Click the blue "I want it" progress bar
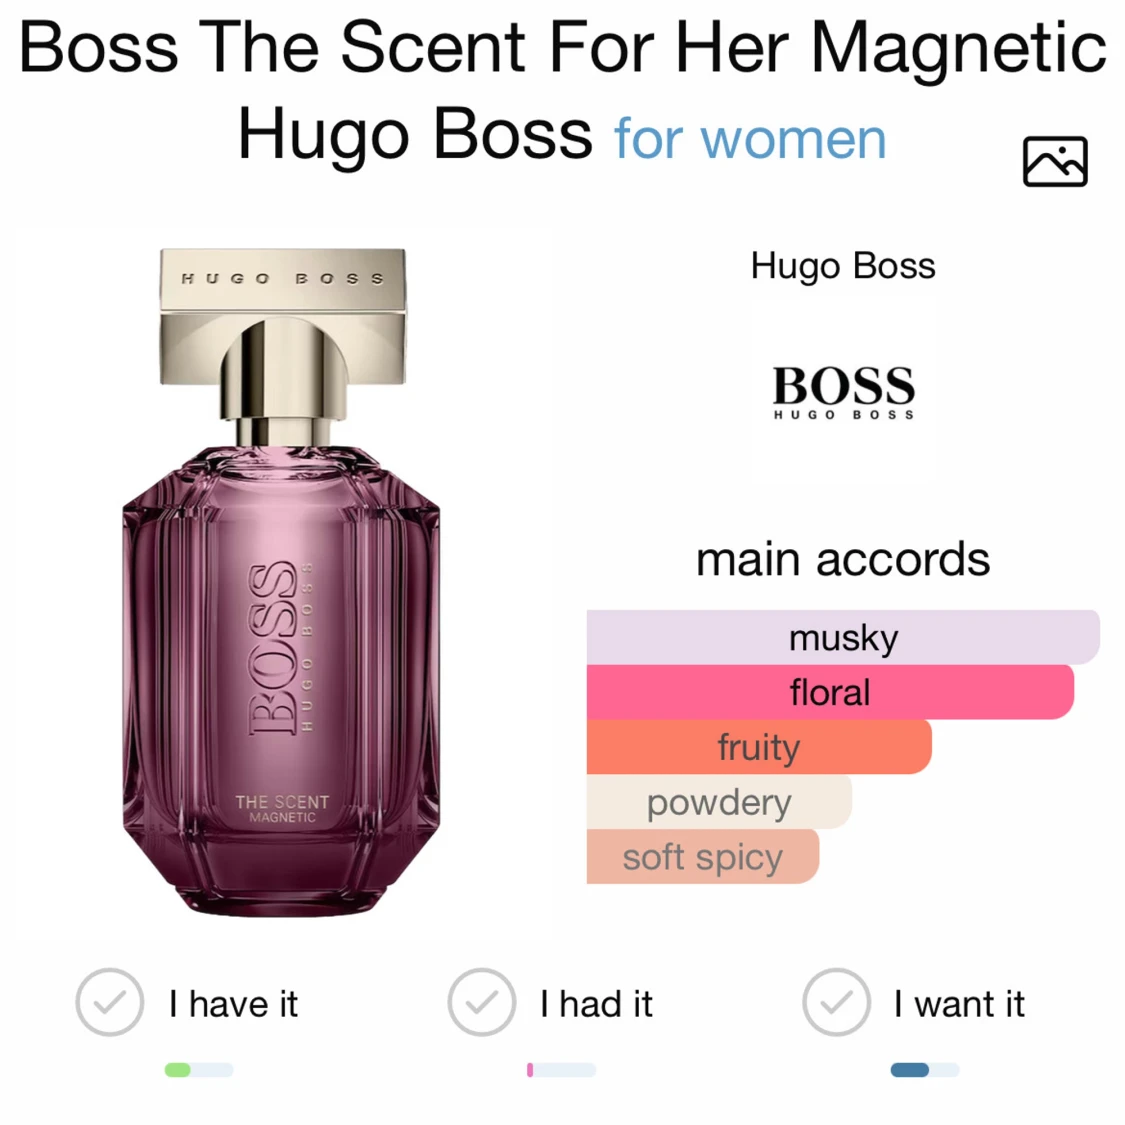The height and width of the screenshot is (1125, 1125). pyautogui.click(x=925, y=1070)
